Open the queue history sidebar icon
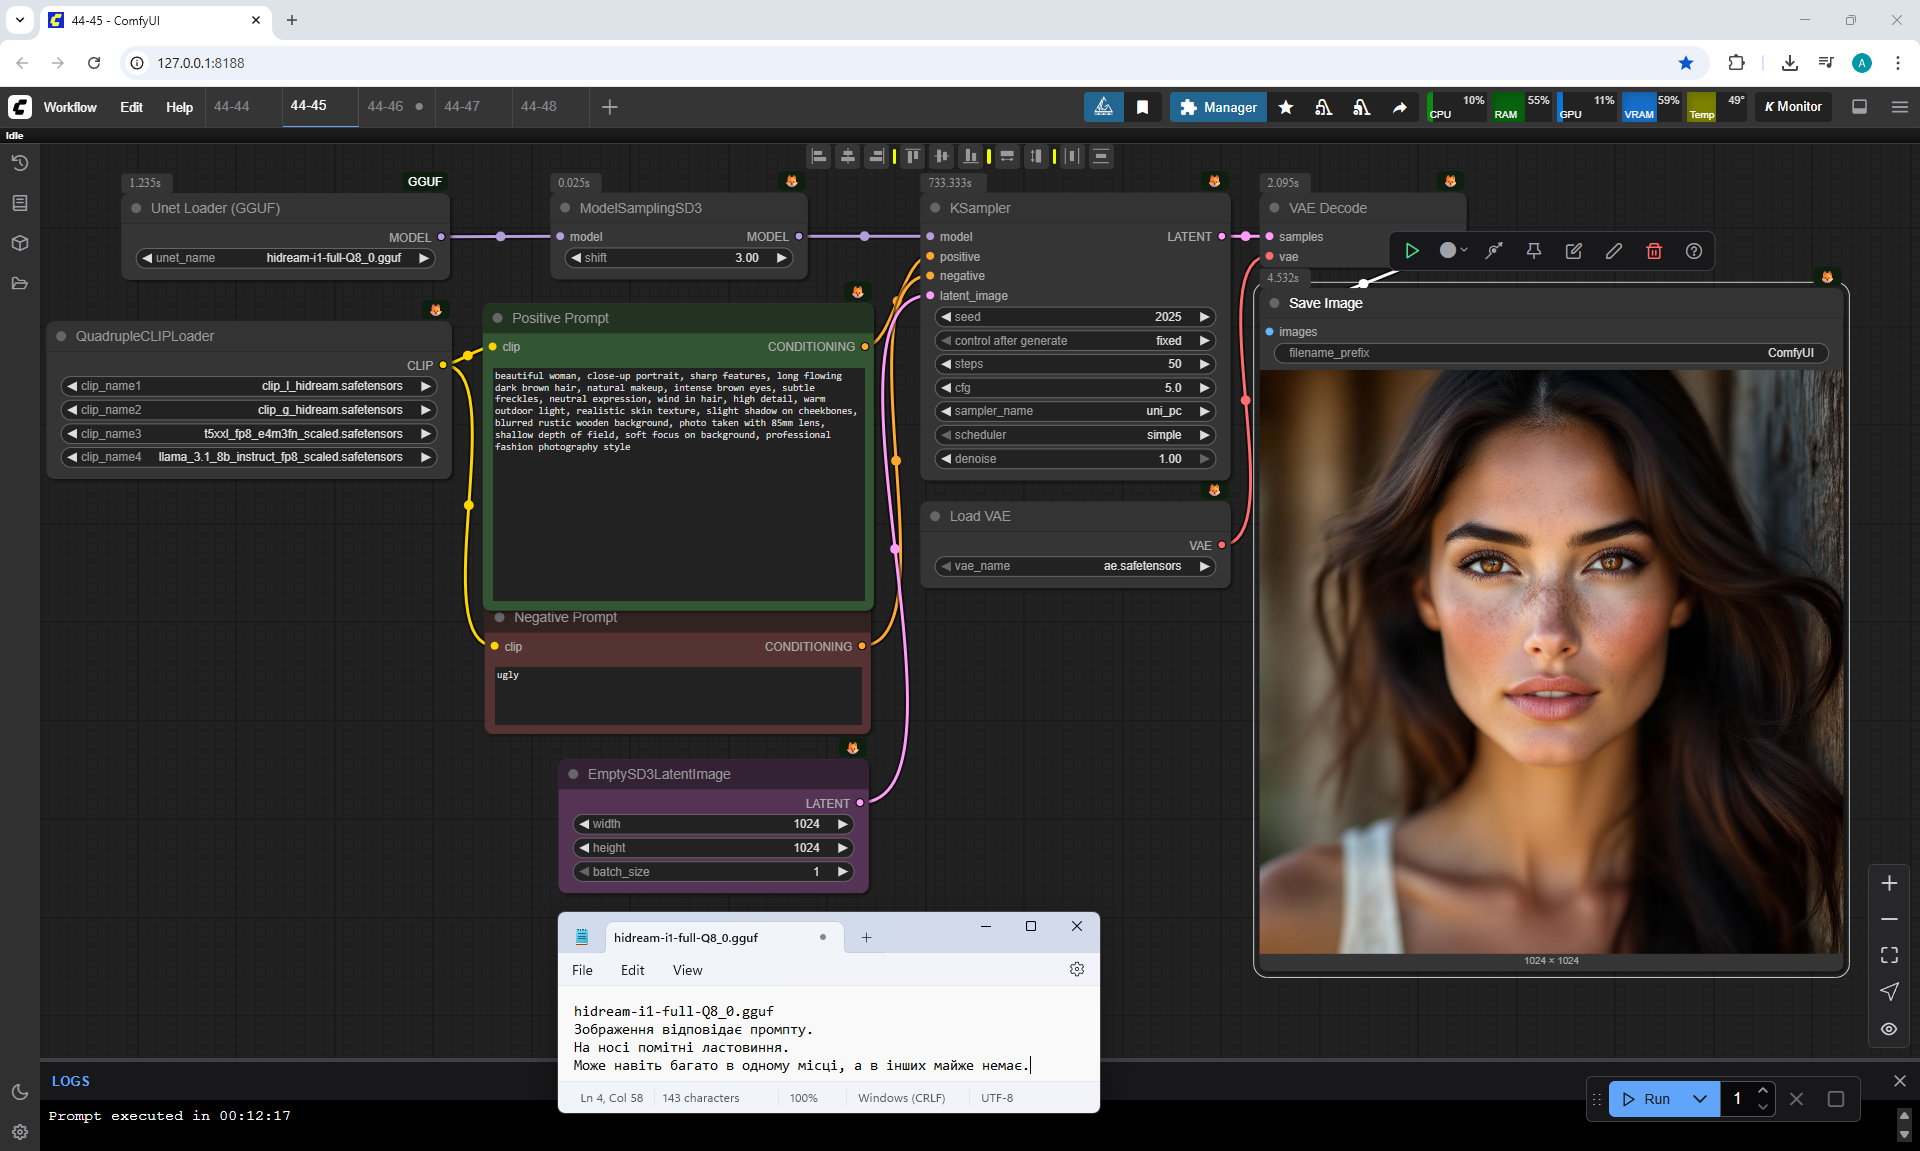The width and height of the screenshot is (1920, 1151). point(19,163)
